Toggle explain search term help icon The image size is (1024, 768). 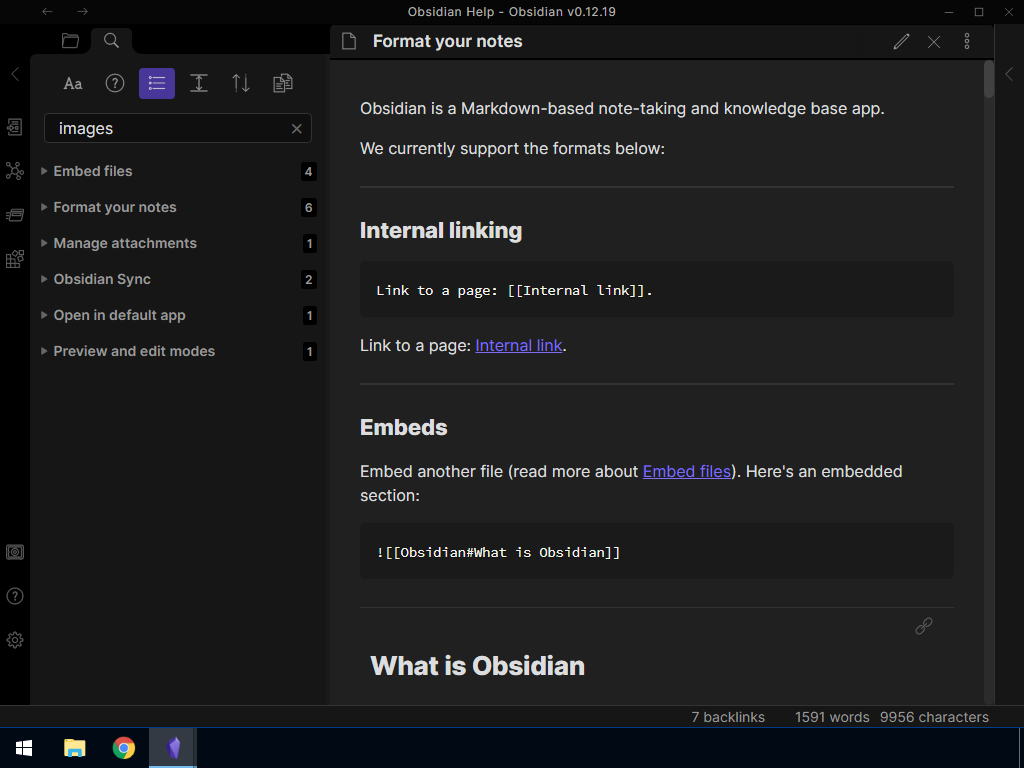point(115,84)
